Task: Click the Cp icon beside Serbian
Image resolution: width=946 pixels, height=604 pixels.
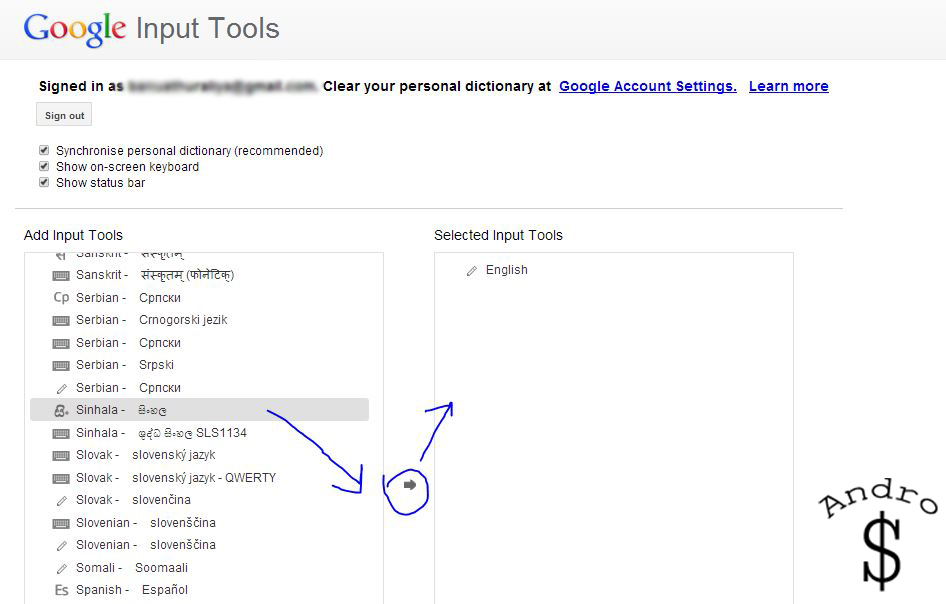Action: (61, 297)
